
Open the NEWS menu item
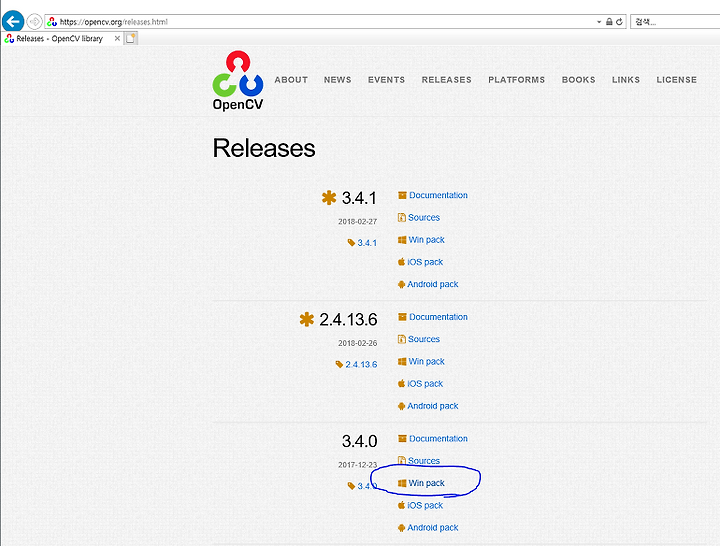[338, 80]
